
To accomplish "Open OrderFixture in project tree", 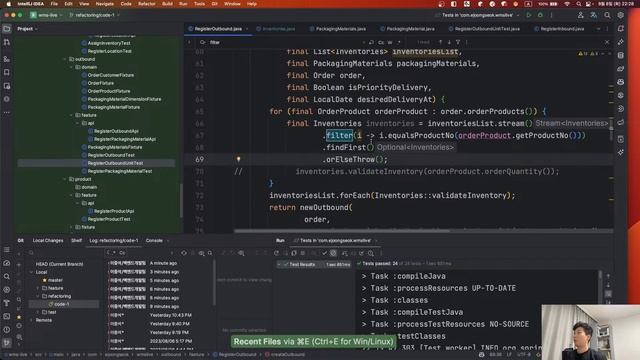I will [x=100, y=83].
